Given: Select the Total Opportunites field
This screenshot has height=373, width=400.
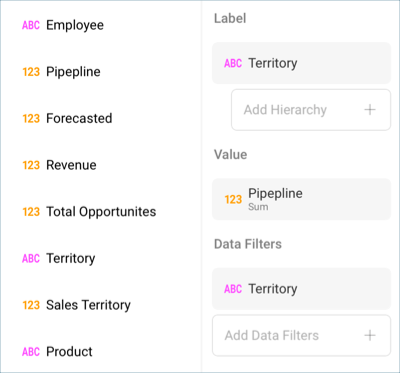Looking at the screenshot, I should pos(101,212).
